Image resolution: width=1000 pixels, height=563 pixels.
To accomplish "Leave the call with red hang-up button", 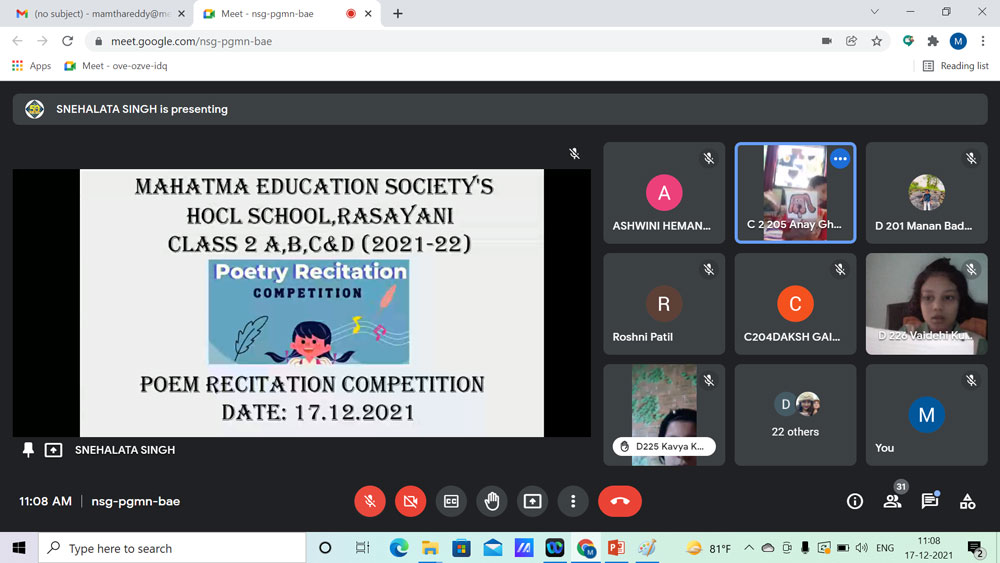I will click(x=619, y=501).
